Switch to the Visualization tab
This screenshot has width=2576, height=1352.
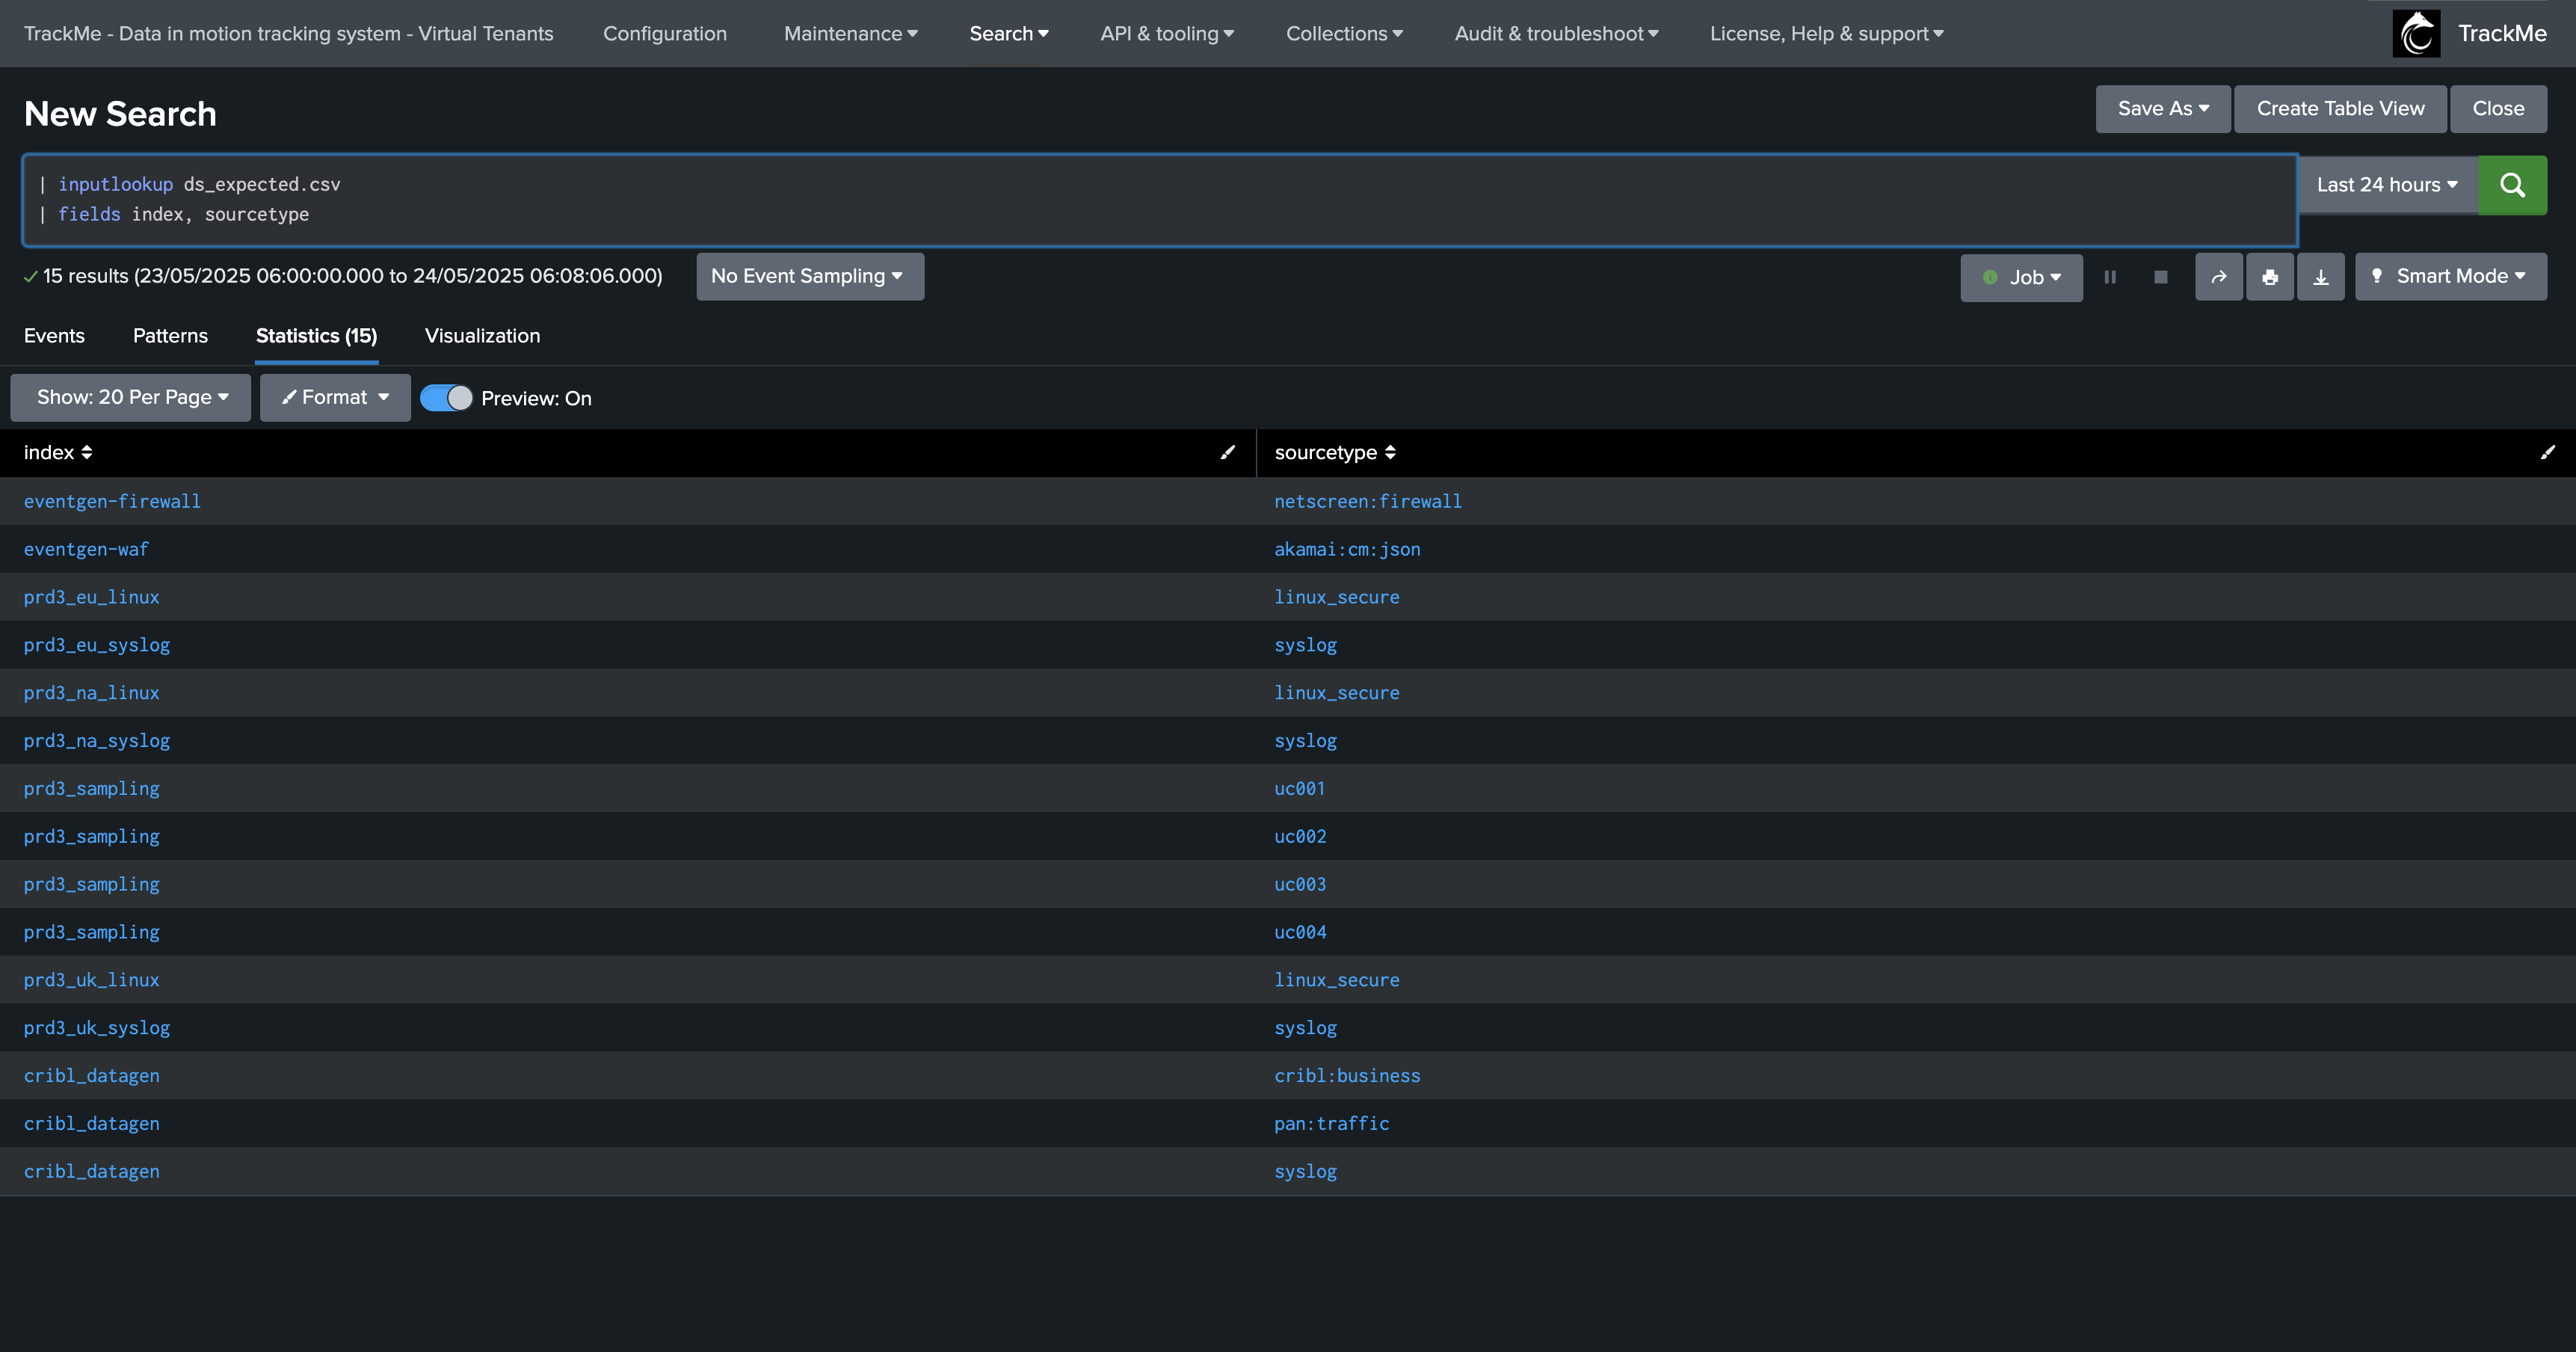(x=482, y=336)
